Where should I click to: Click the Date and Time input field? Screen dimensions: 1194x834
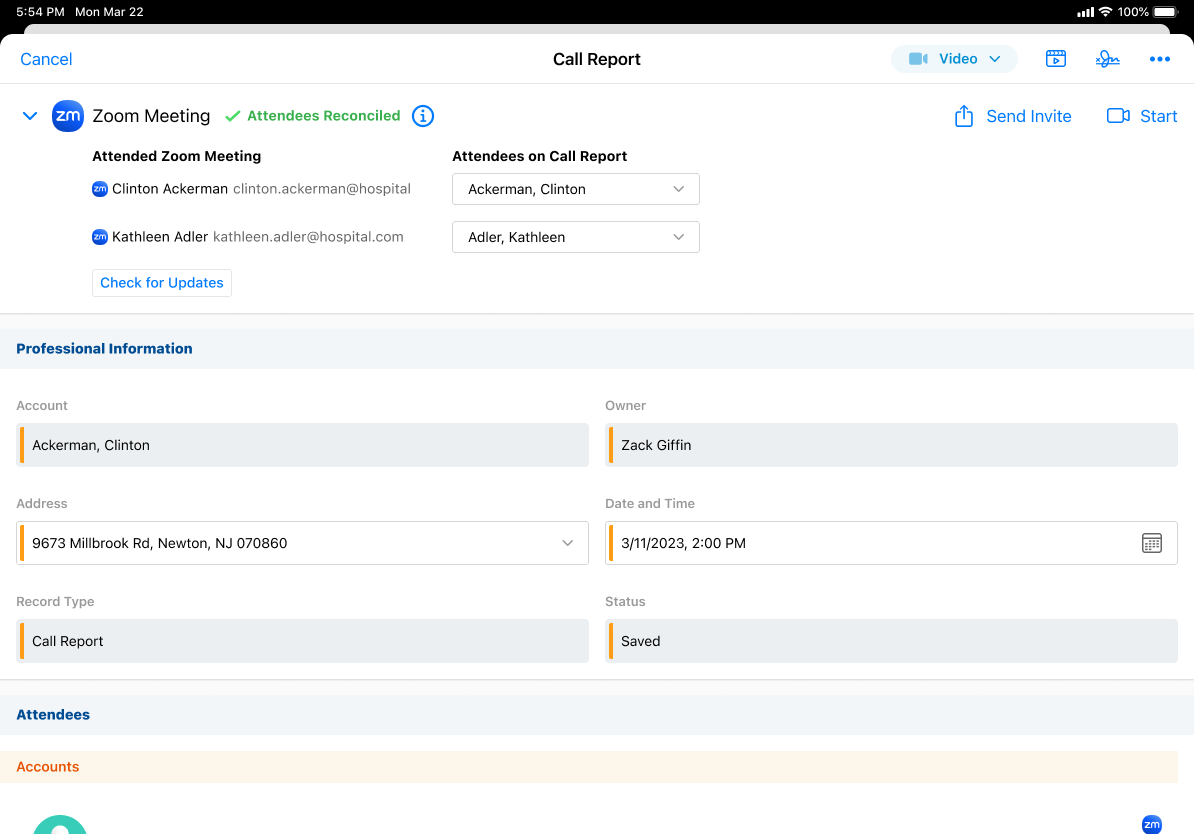click(870, 543)
